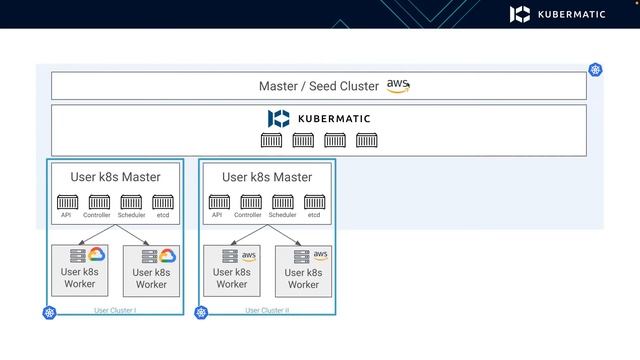Click Google Cloud logo on first worker in Cluster I

(x=96, y=255)
